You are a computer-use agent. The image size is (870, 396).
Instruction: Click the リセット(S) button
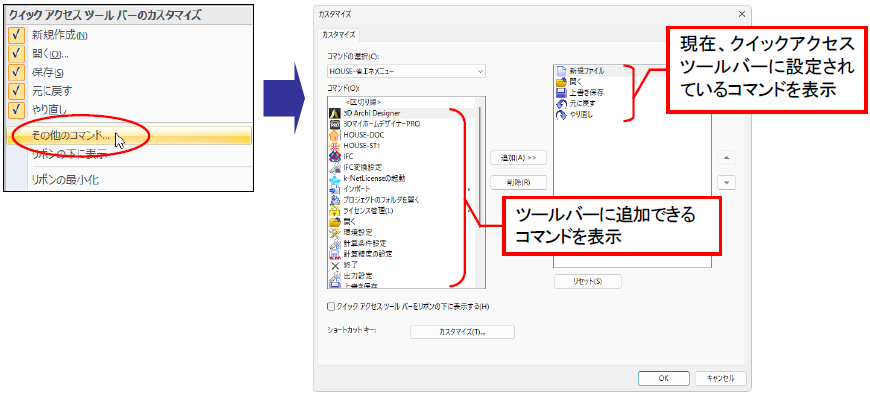click(x=588, y=282)
